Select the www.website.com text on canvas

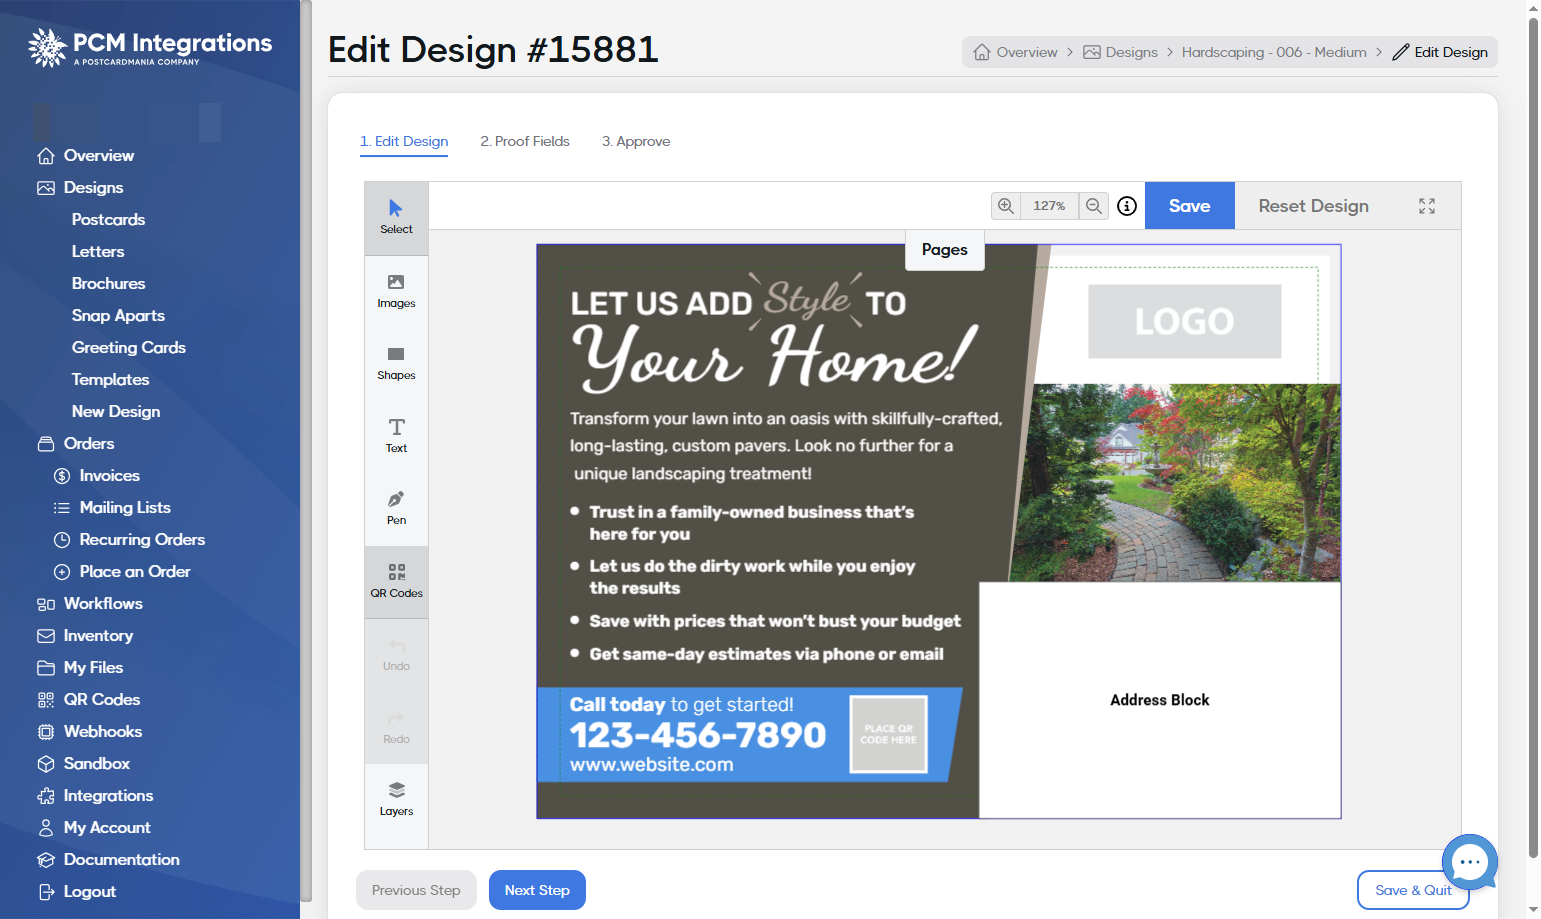coord(652,765)
